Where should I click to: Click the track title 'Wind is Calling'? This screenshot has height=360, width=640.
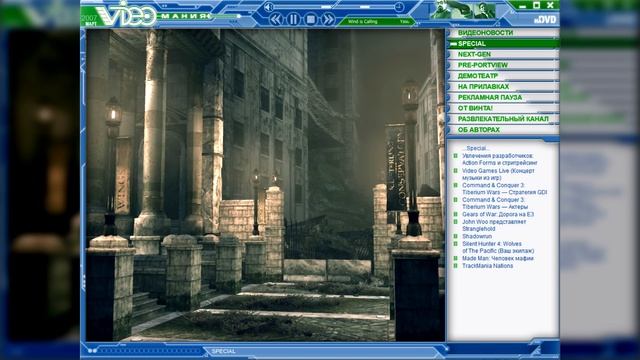(362, 22)
